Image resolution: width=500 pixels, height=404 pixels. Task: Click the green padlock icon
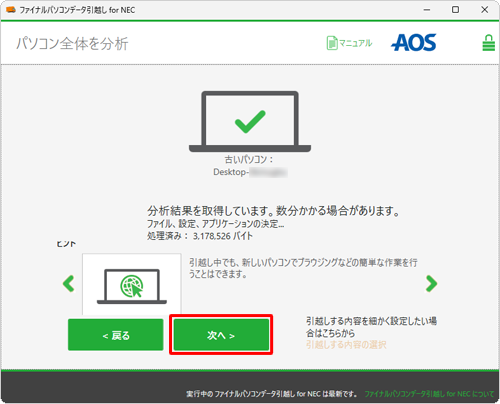click(488, 43)
